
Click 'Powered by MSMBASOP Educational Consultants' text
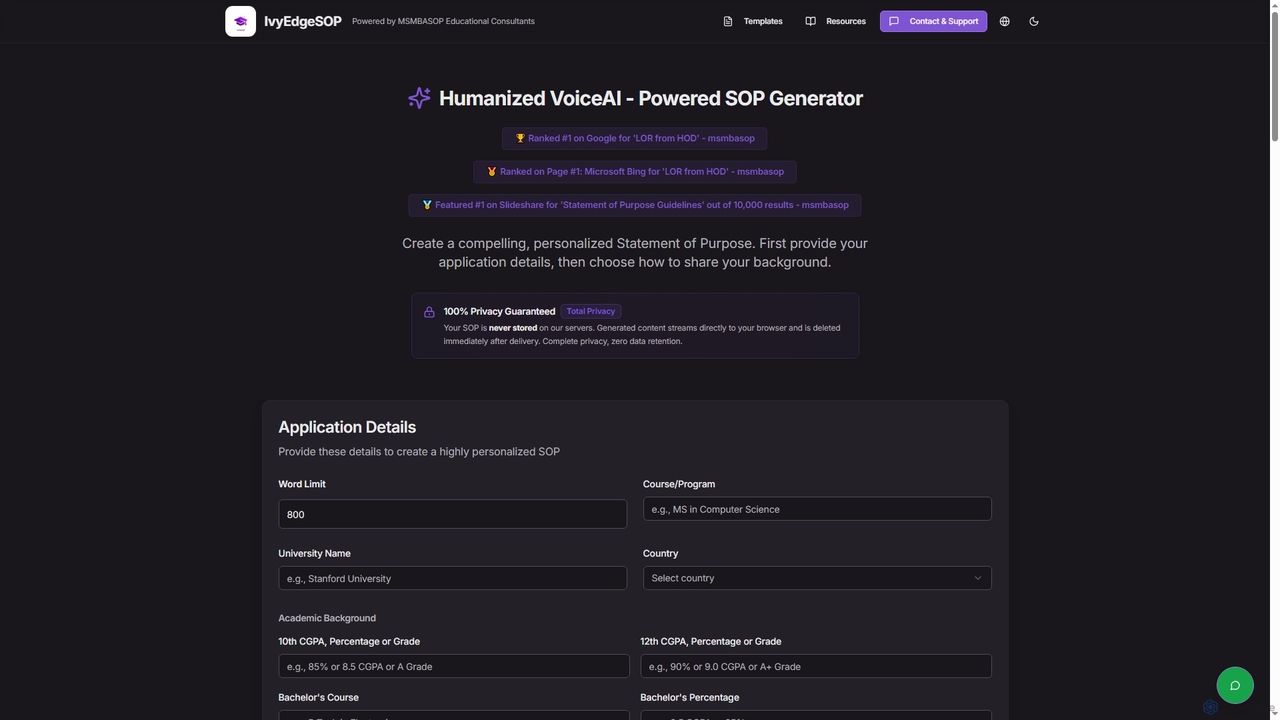[x=443, y=21]
